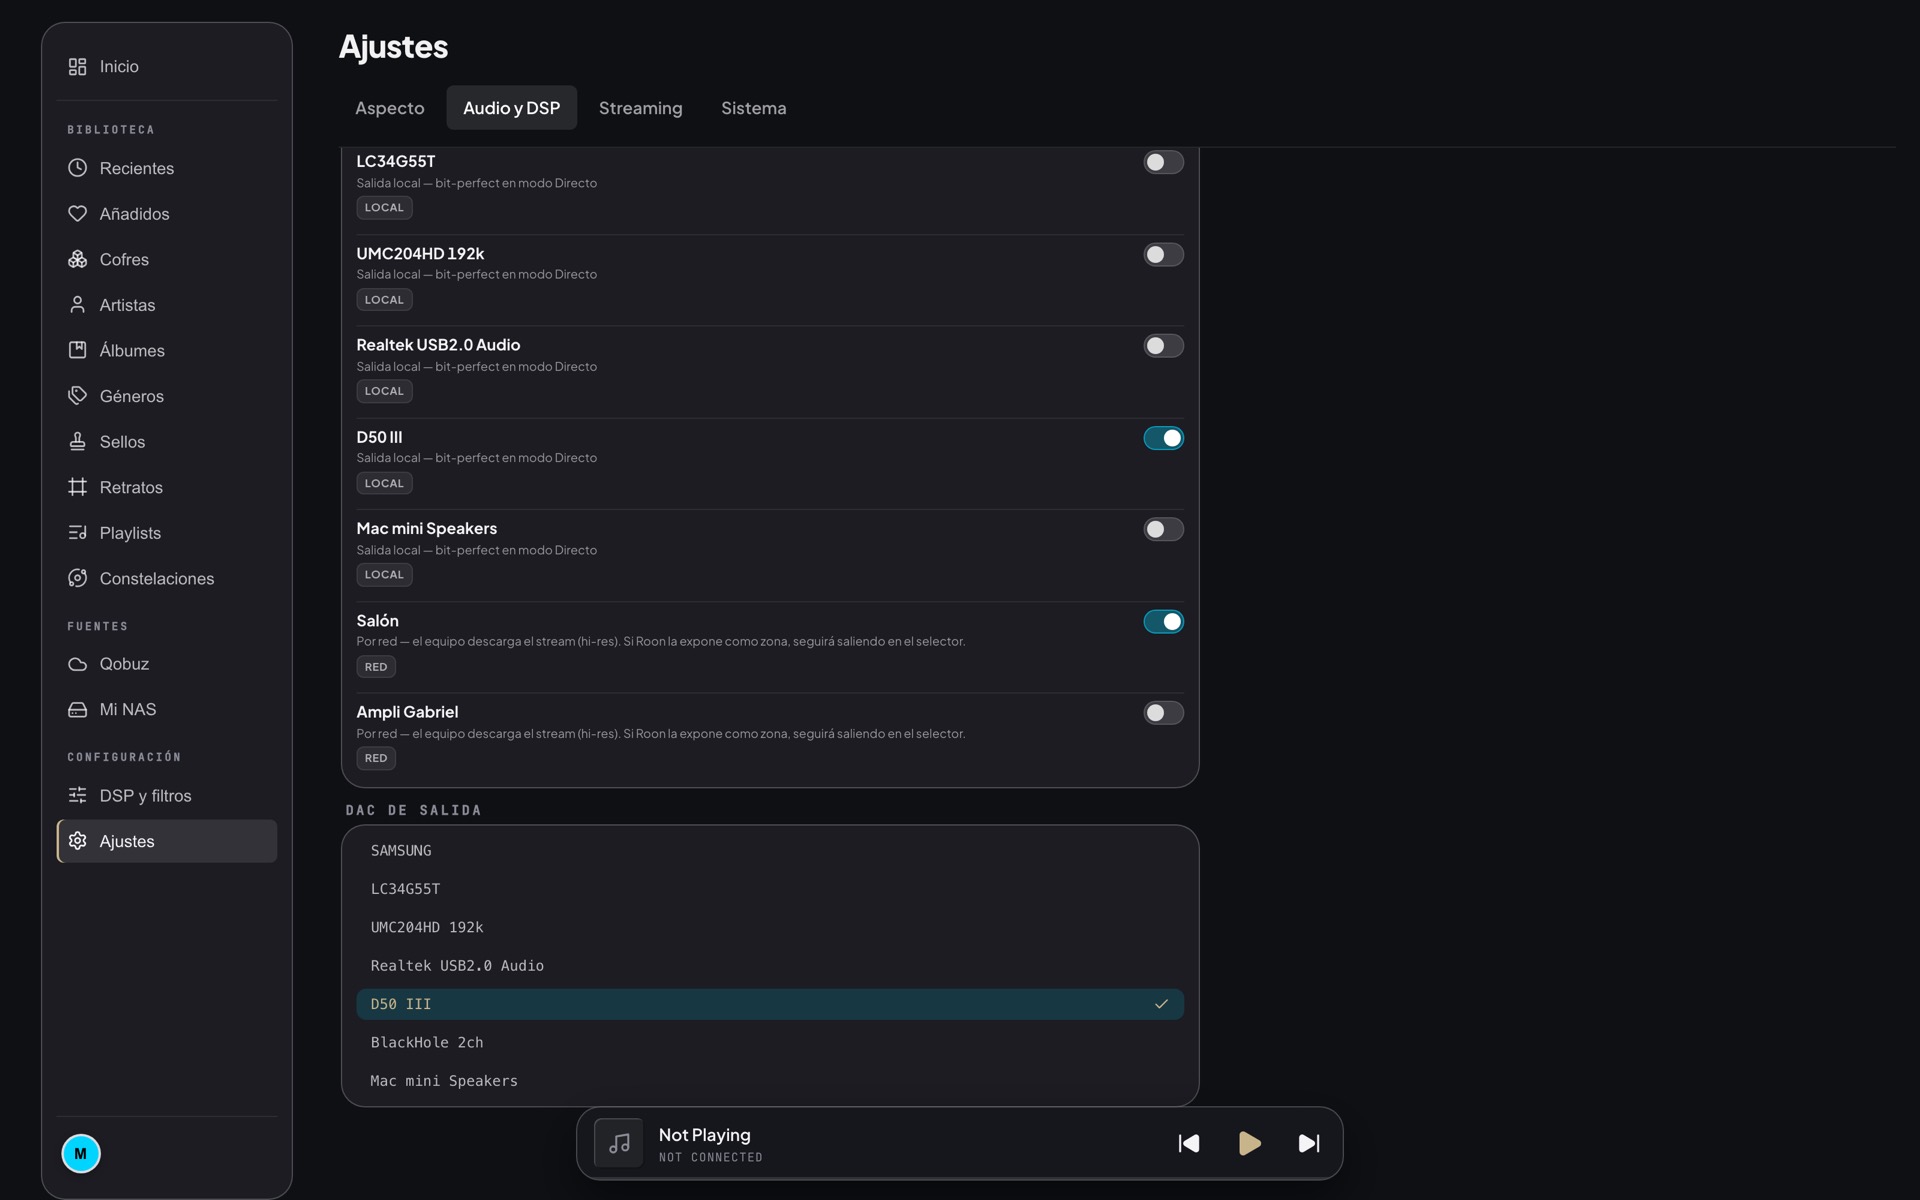Open Cofres icon in sidebar
The height and width of the screenshot is (1200, 1920).
77,259
